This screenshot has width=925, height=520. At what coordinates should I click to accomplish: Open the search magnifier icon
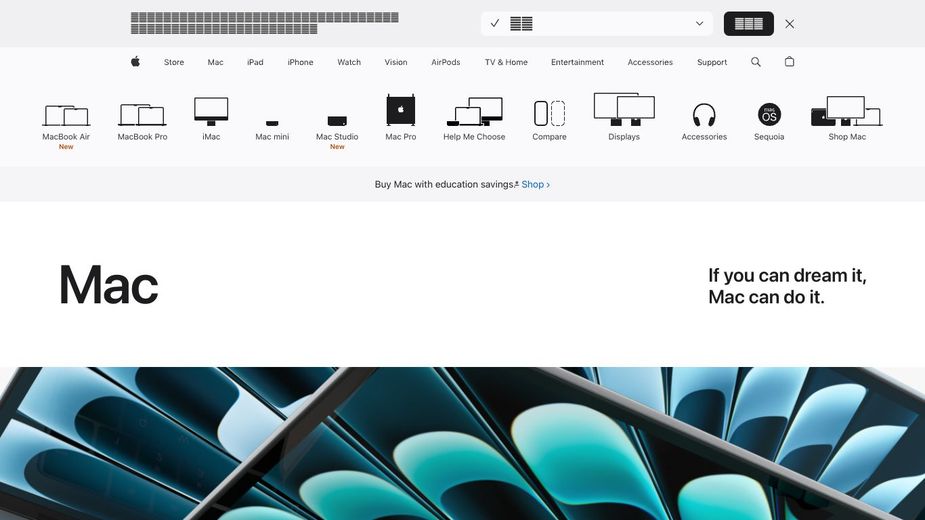[756, 62]
